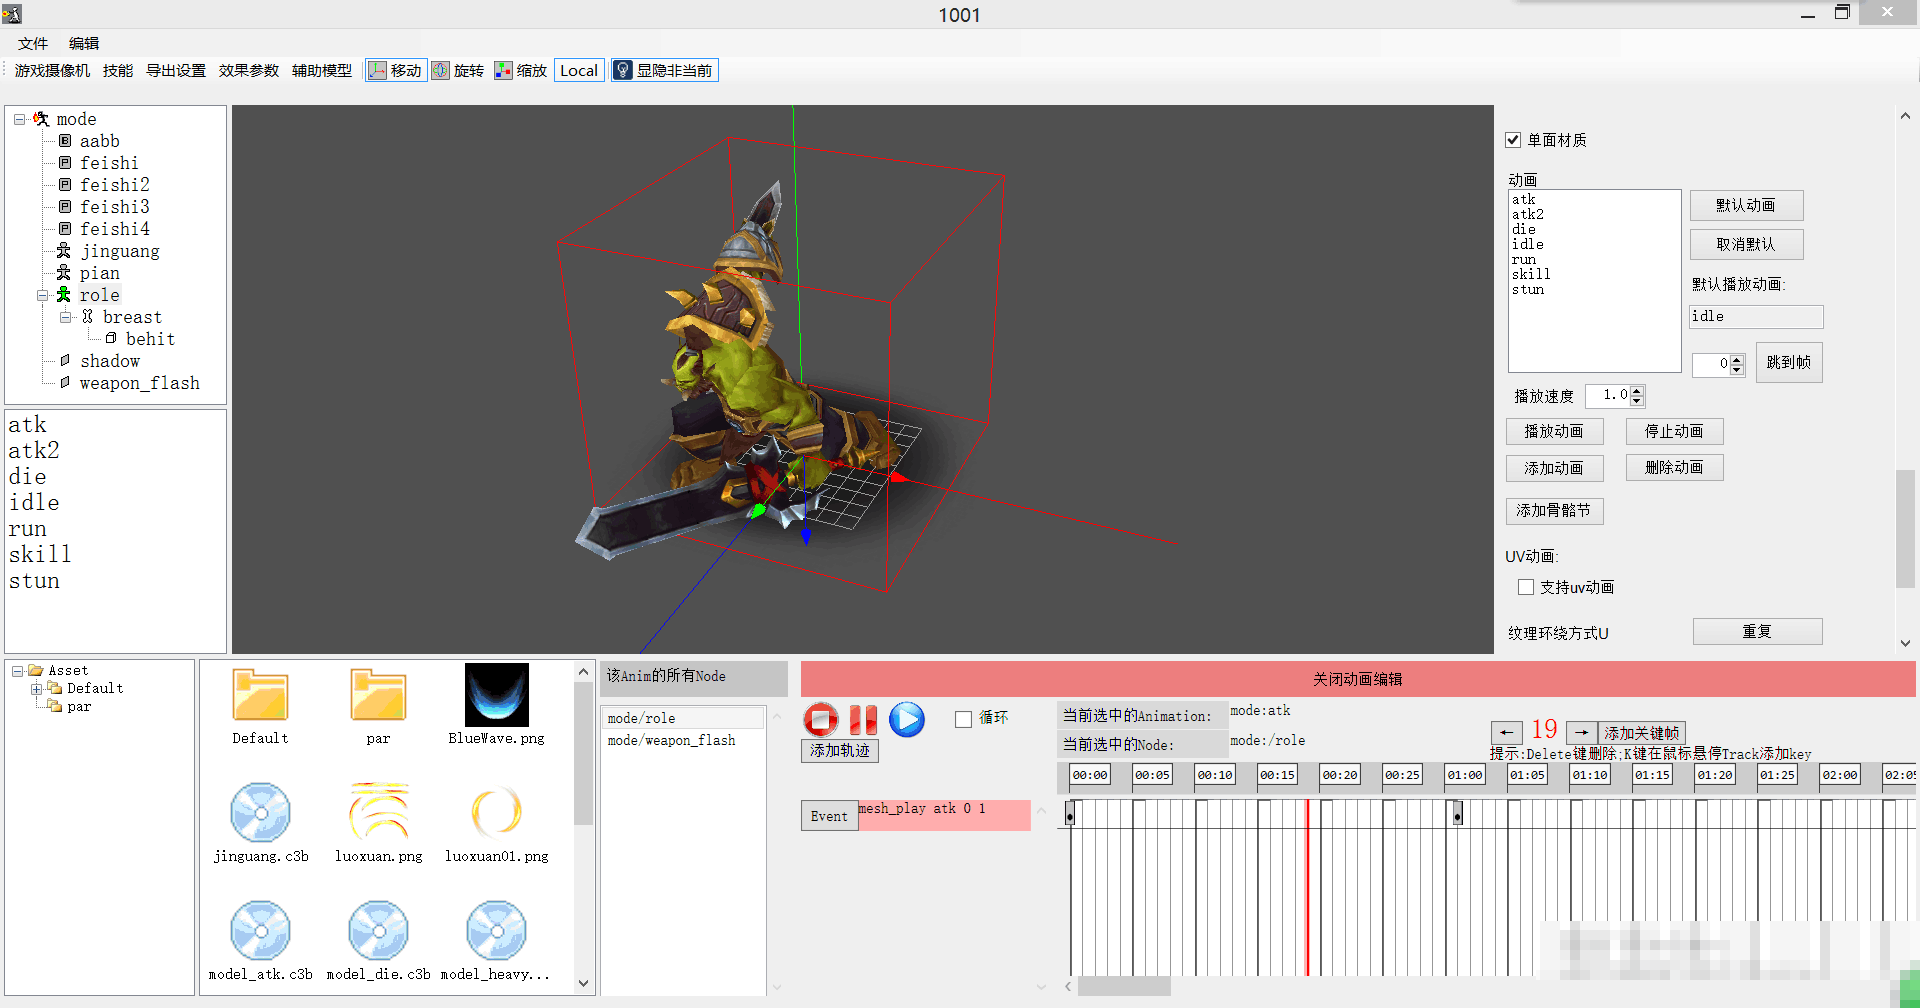
Task: Click the 取消默认 button
Action: click(x=1746, y=244)
